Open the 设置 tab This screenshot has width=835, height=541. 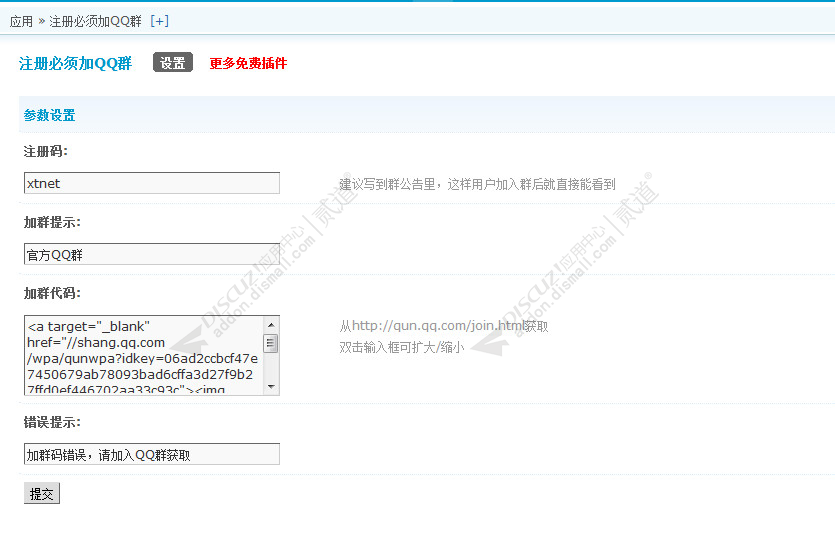tap(173, 63)
